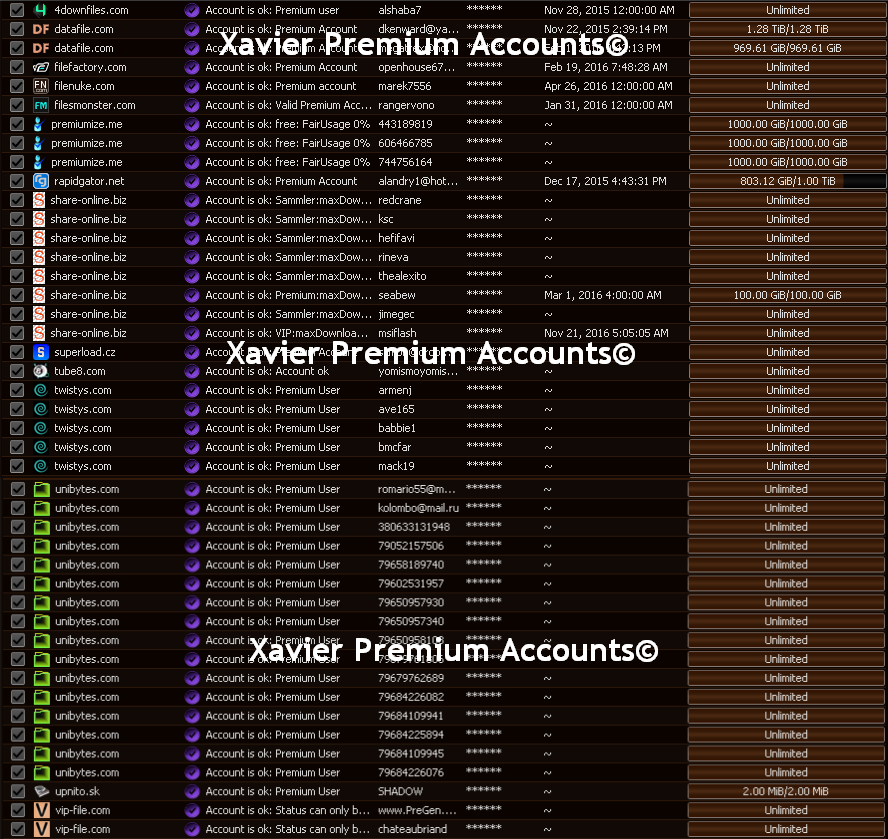Click the filenuke.com FN icon
This screenshot has width=888, height=839.
(40, 86)
